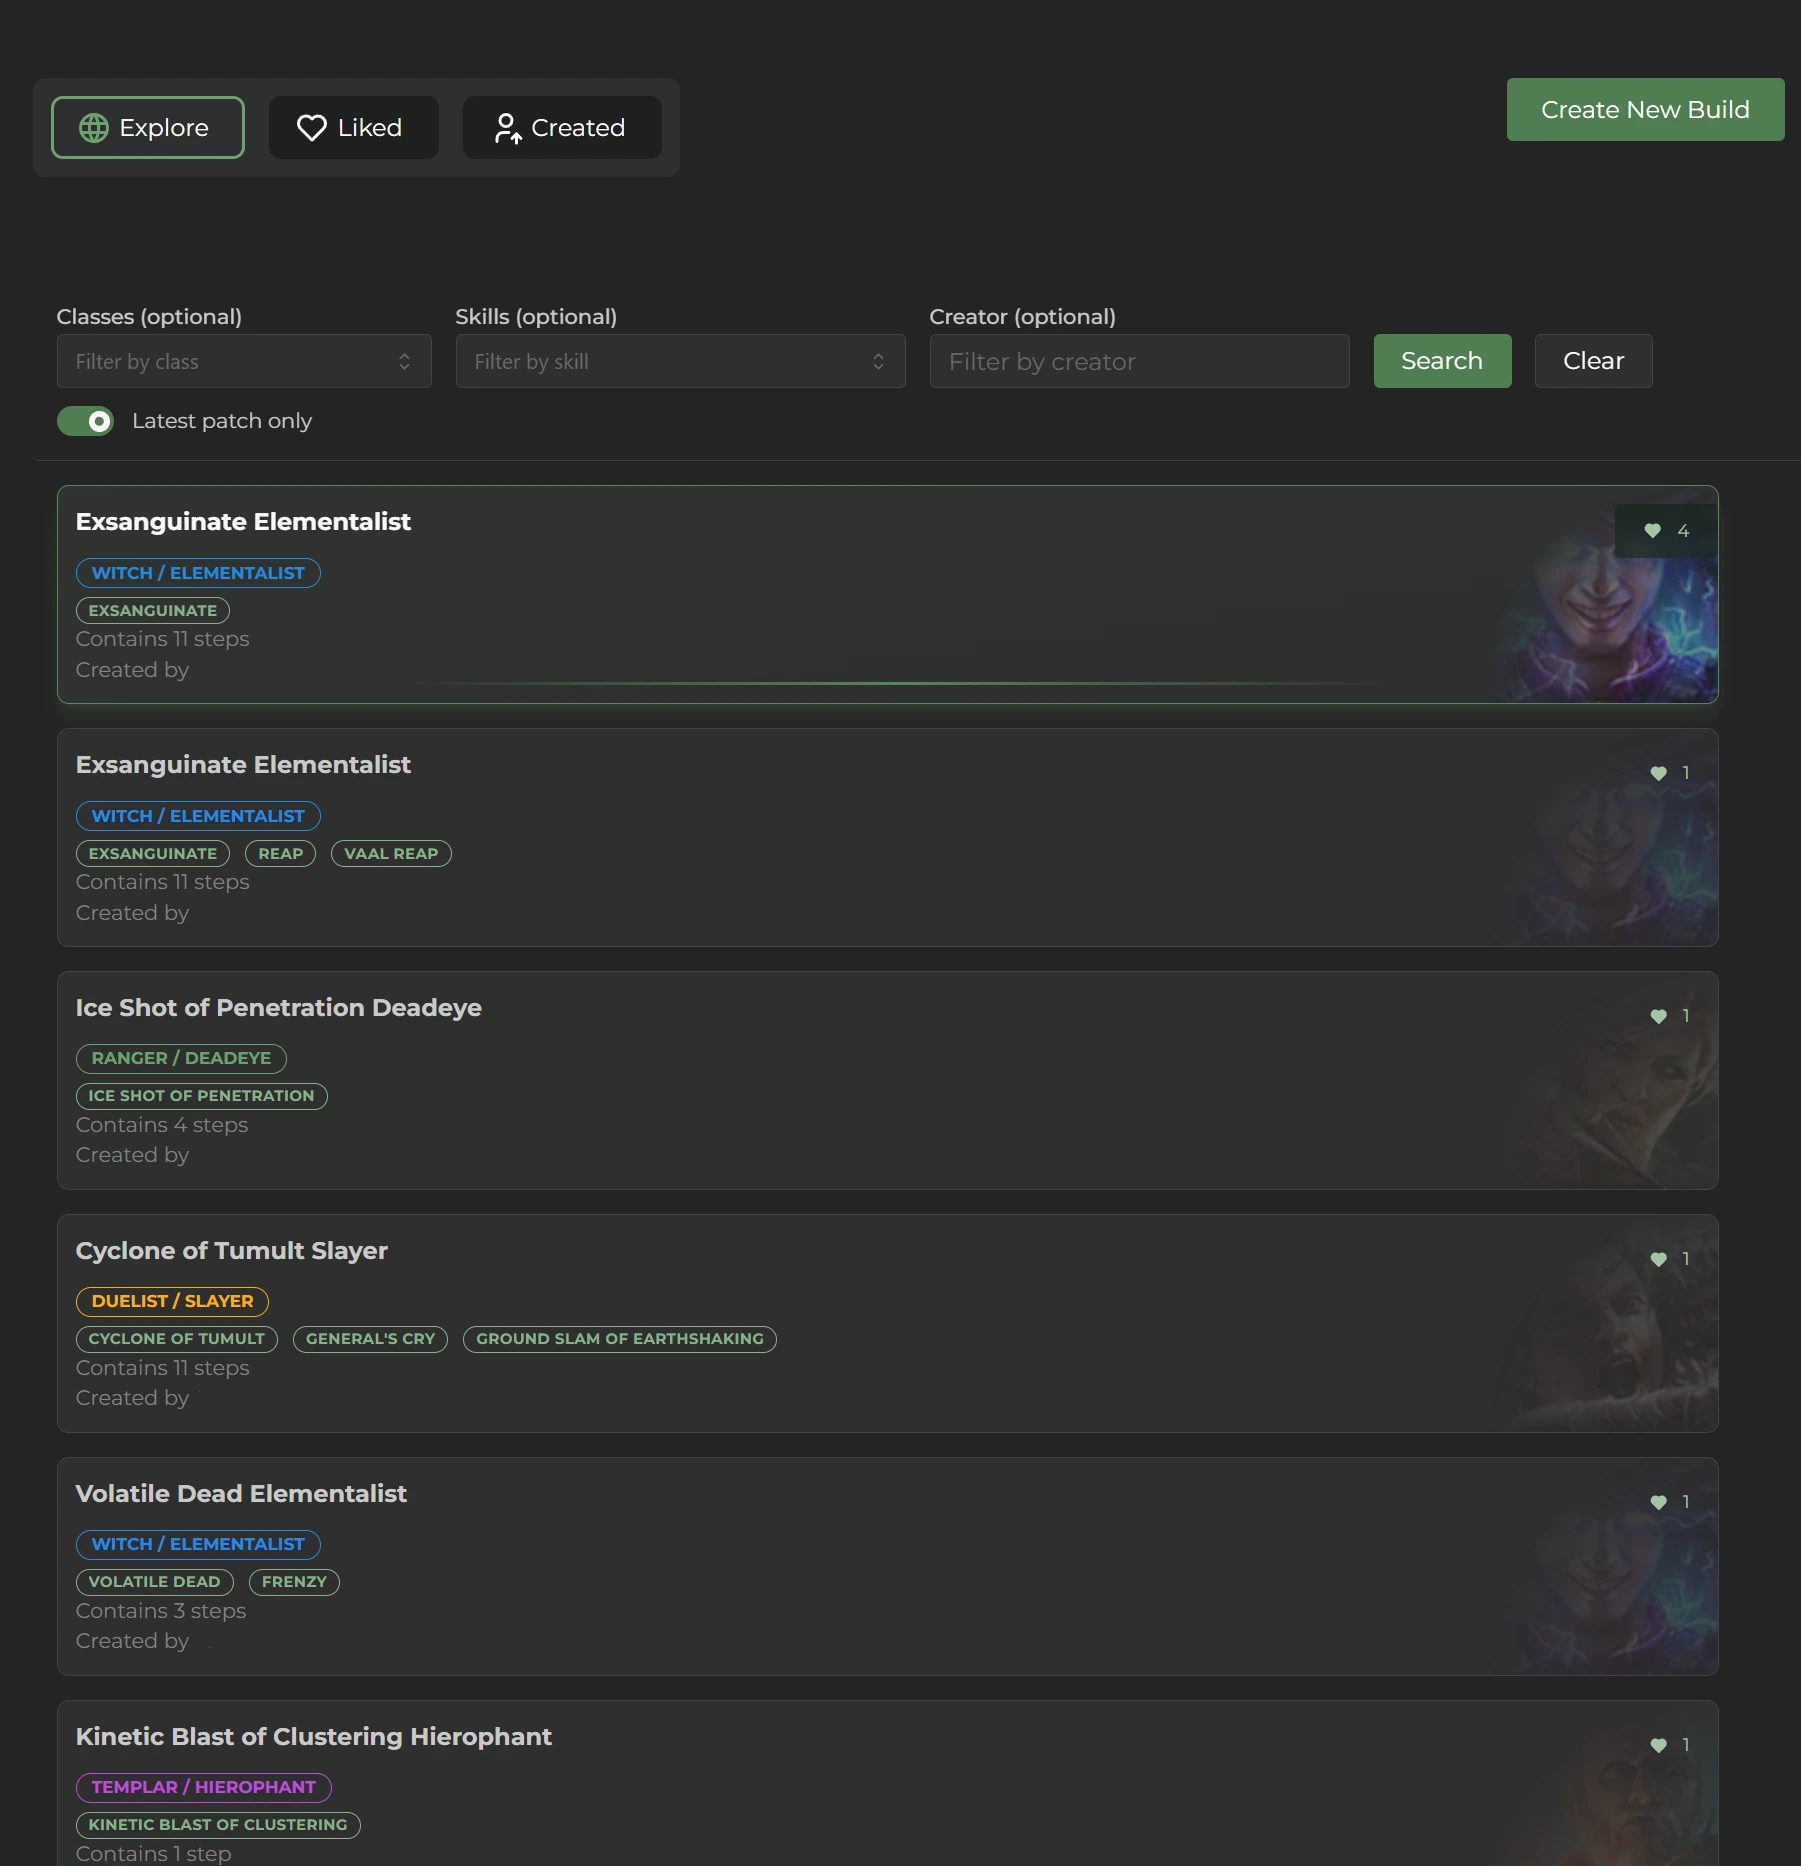1801x1866 pixels.
Task: Select the VAAL REAP skill tag
Action: [x=391, y=854]
